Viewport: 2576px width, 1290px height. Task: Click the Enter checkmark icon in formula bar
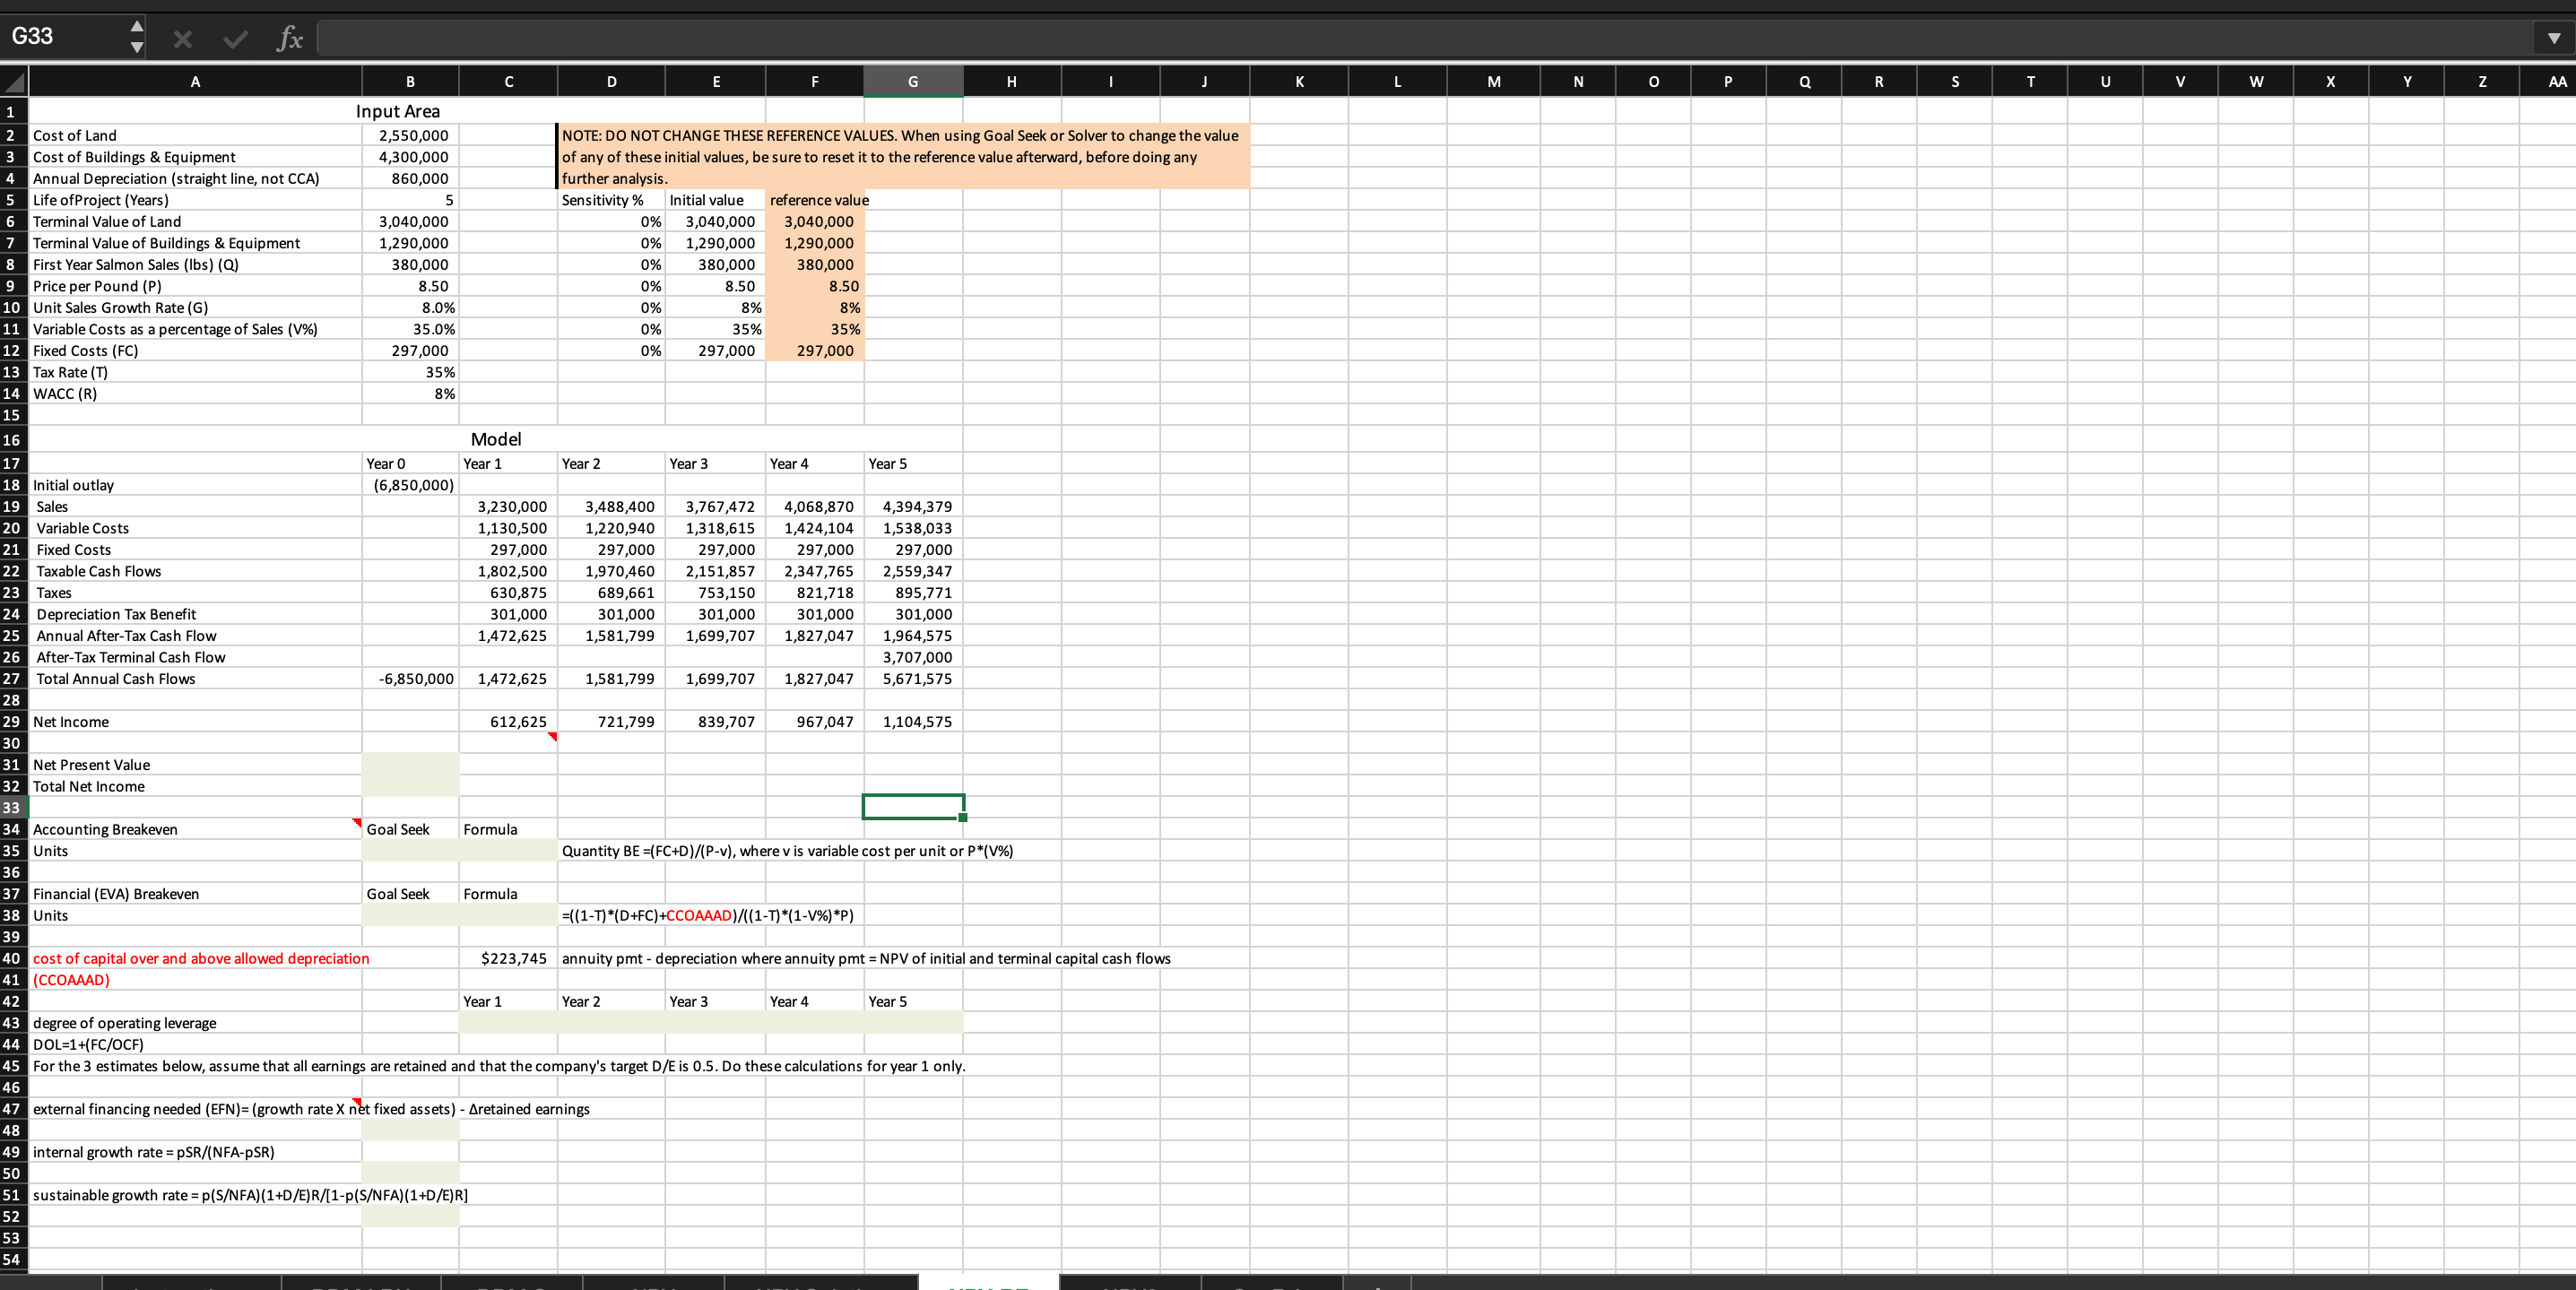(235, 39)
